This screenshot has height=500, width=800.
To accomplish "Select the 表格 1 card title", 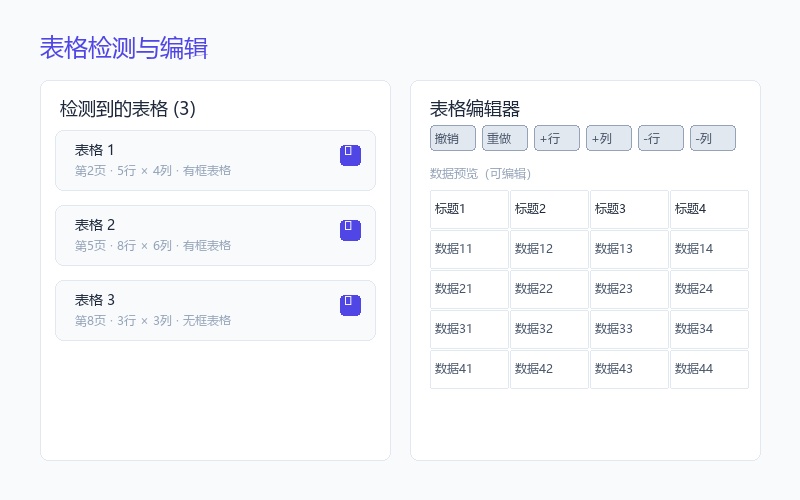I will coord(94,150).
